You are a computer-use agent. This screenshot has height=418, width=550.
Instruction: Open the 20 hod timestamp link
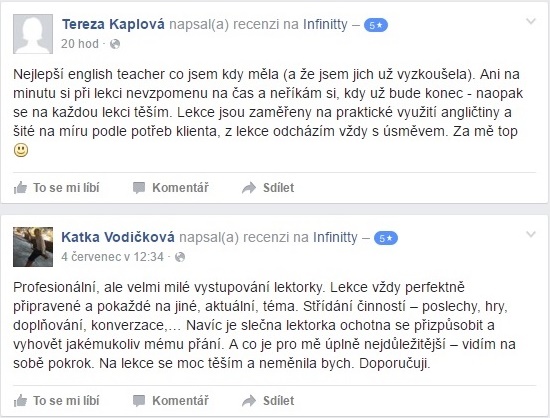[80, 44]
